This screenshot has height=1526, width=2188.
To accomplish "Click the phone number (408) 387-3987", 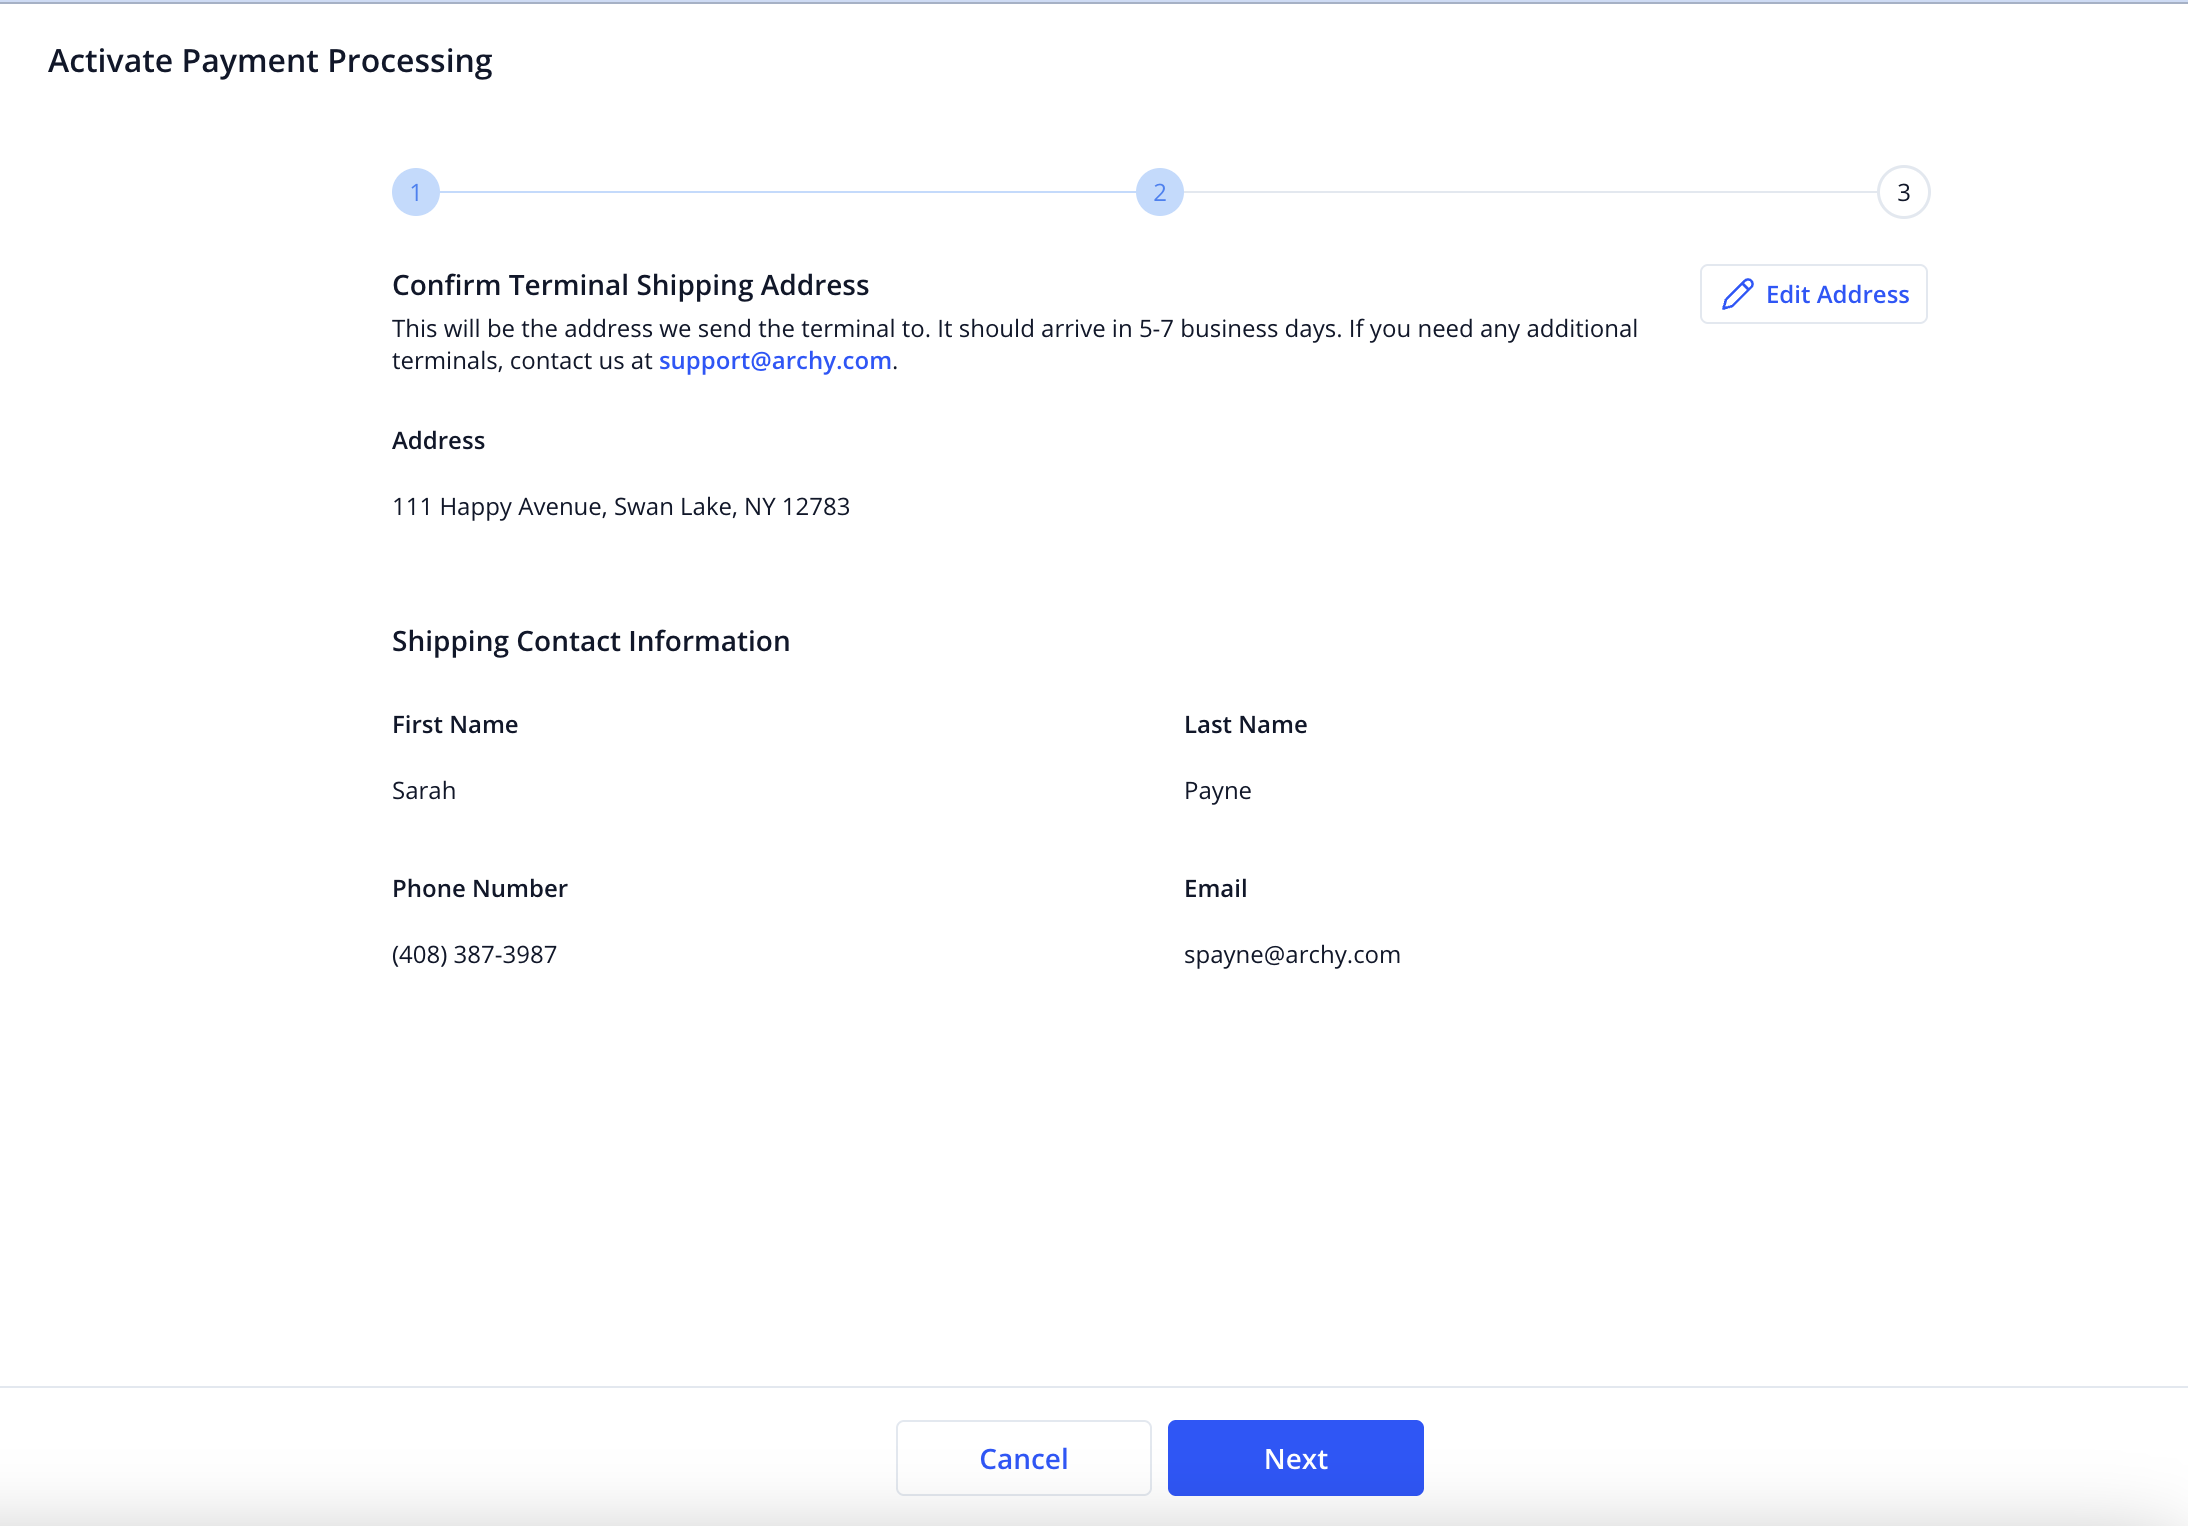I will tap(475, 954).
